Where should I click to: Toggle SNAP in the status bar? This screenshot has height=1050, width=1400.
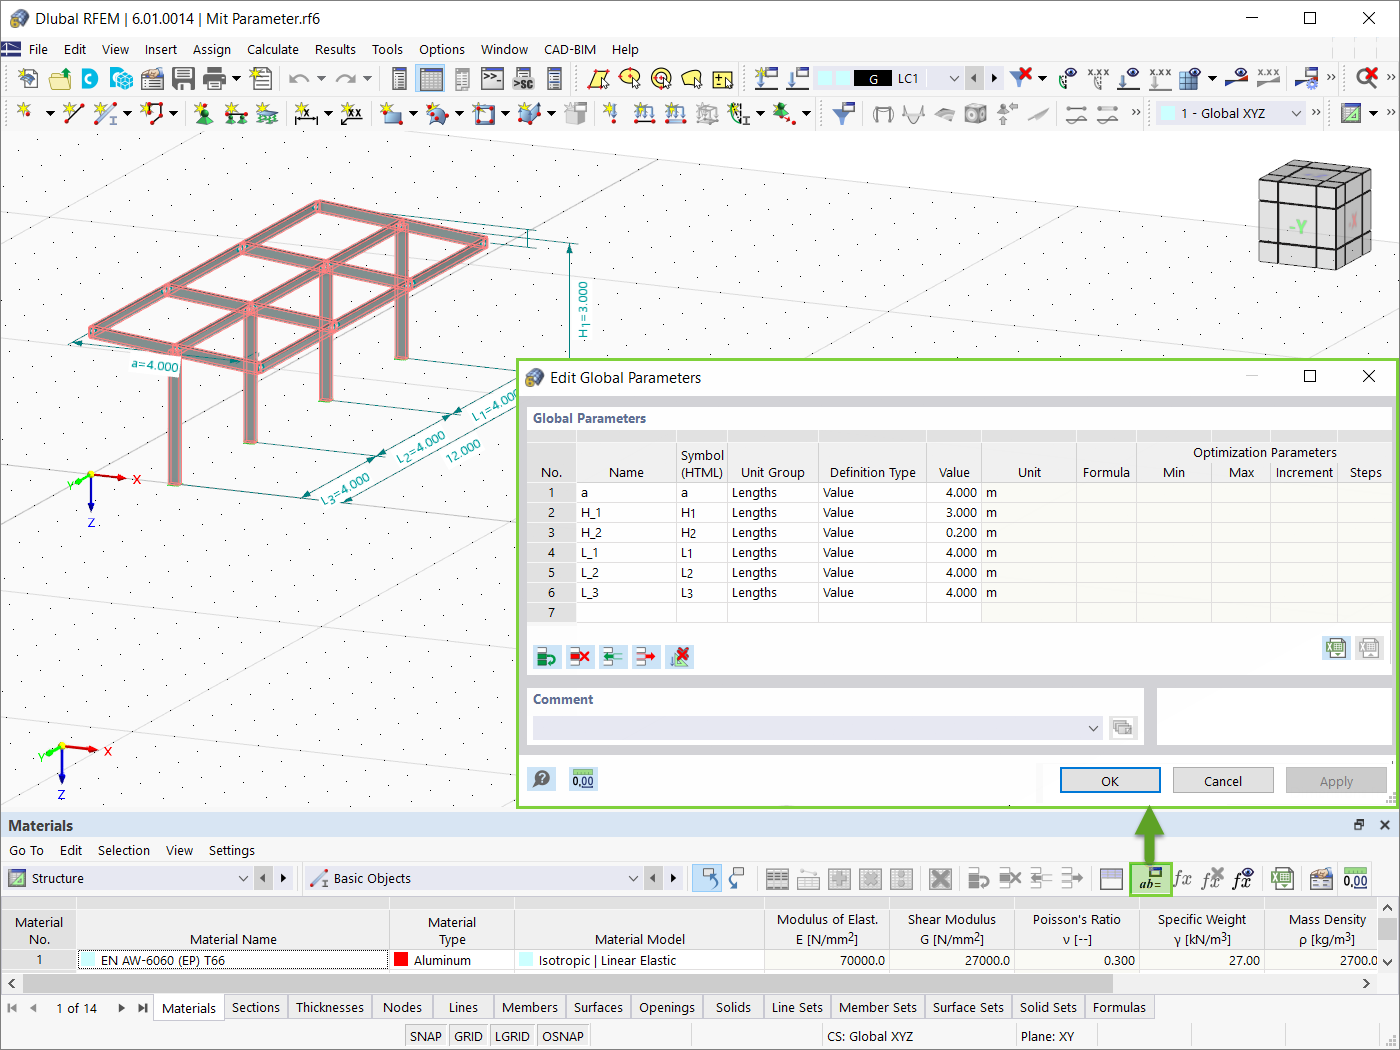click(425, 1036)
